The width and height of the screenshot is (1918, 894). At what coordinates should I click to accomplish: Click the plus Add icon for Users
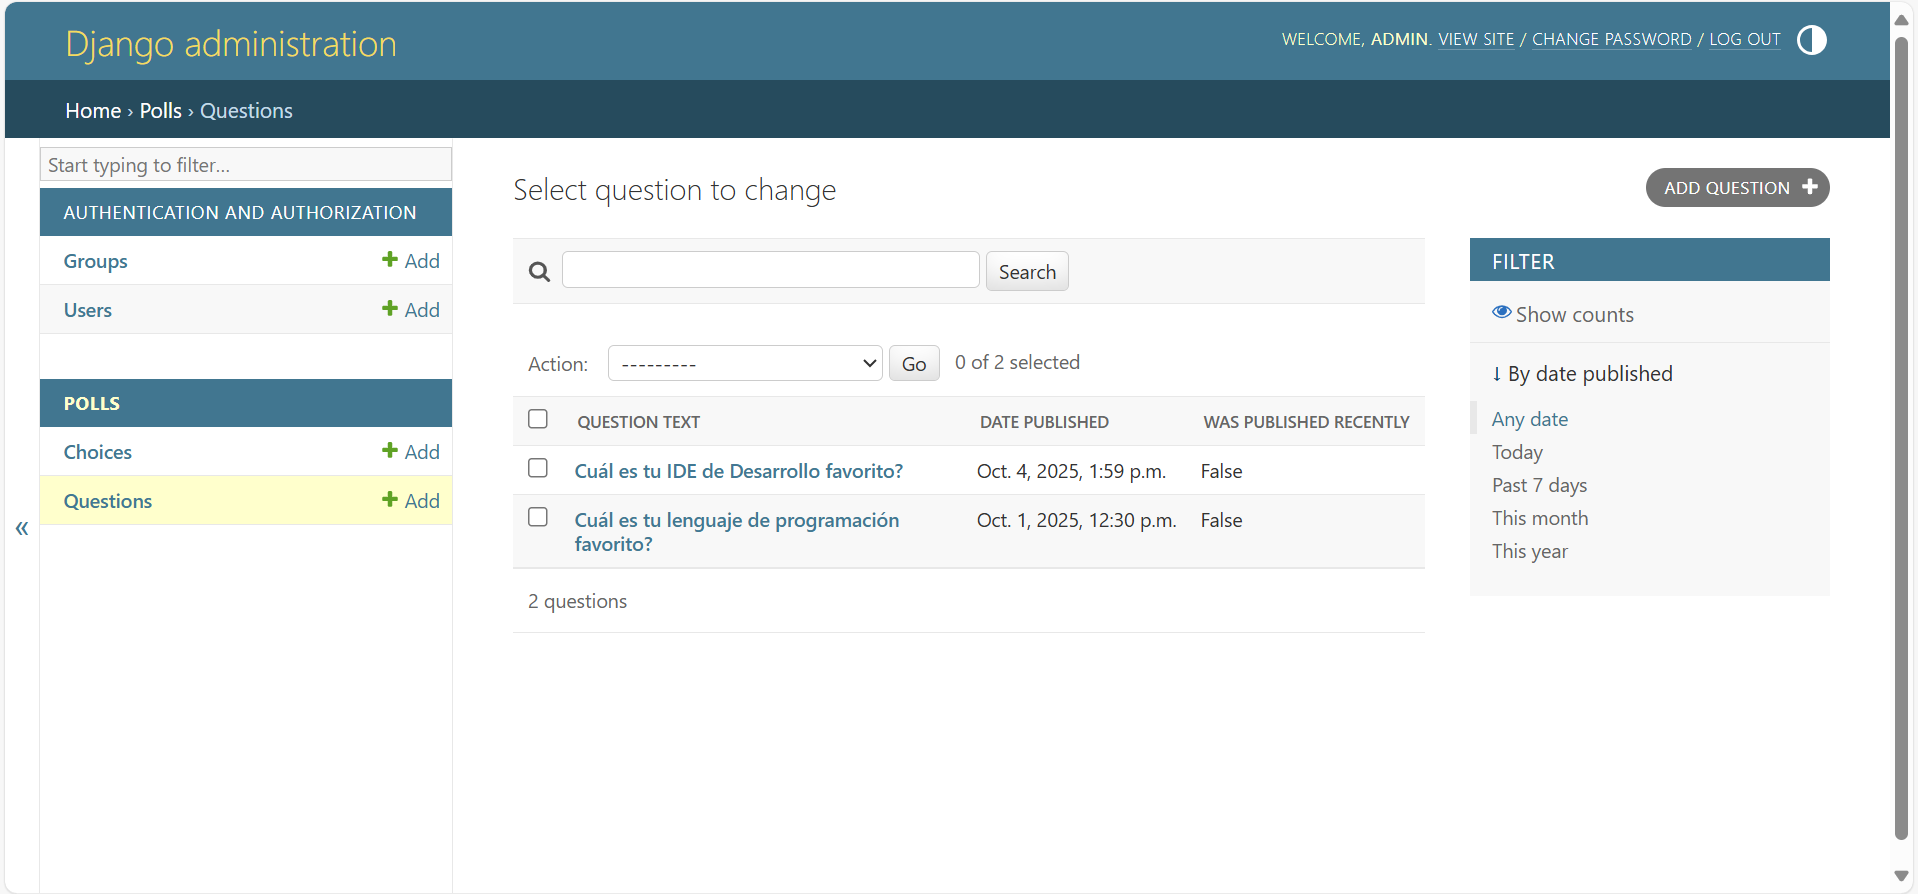tap(390, 309)
